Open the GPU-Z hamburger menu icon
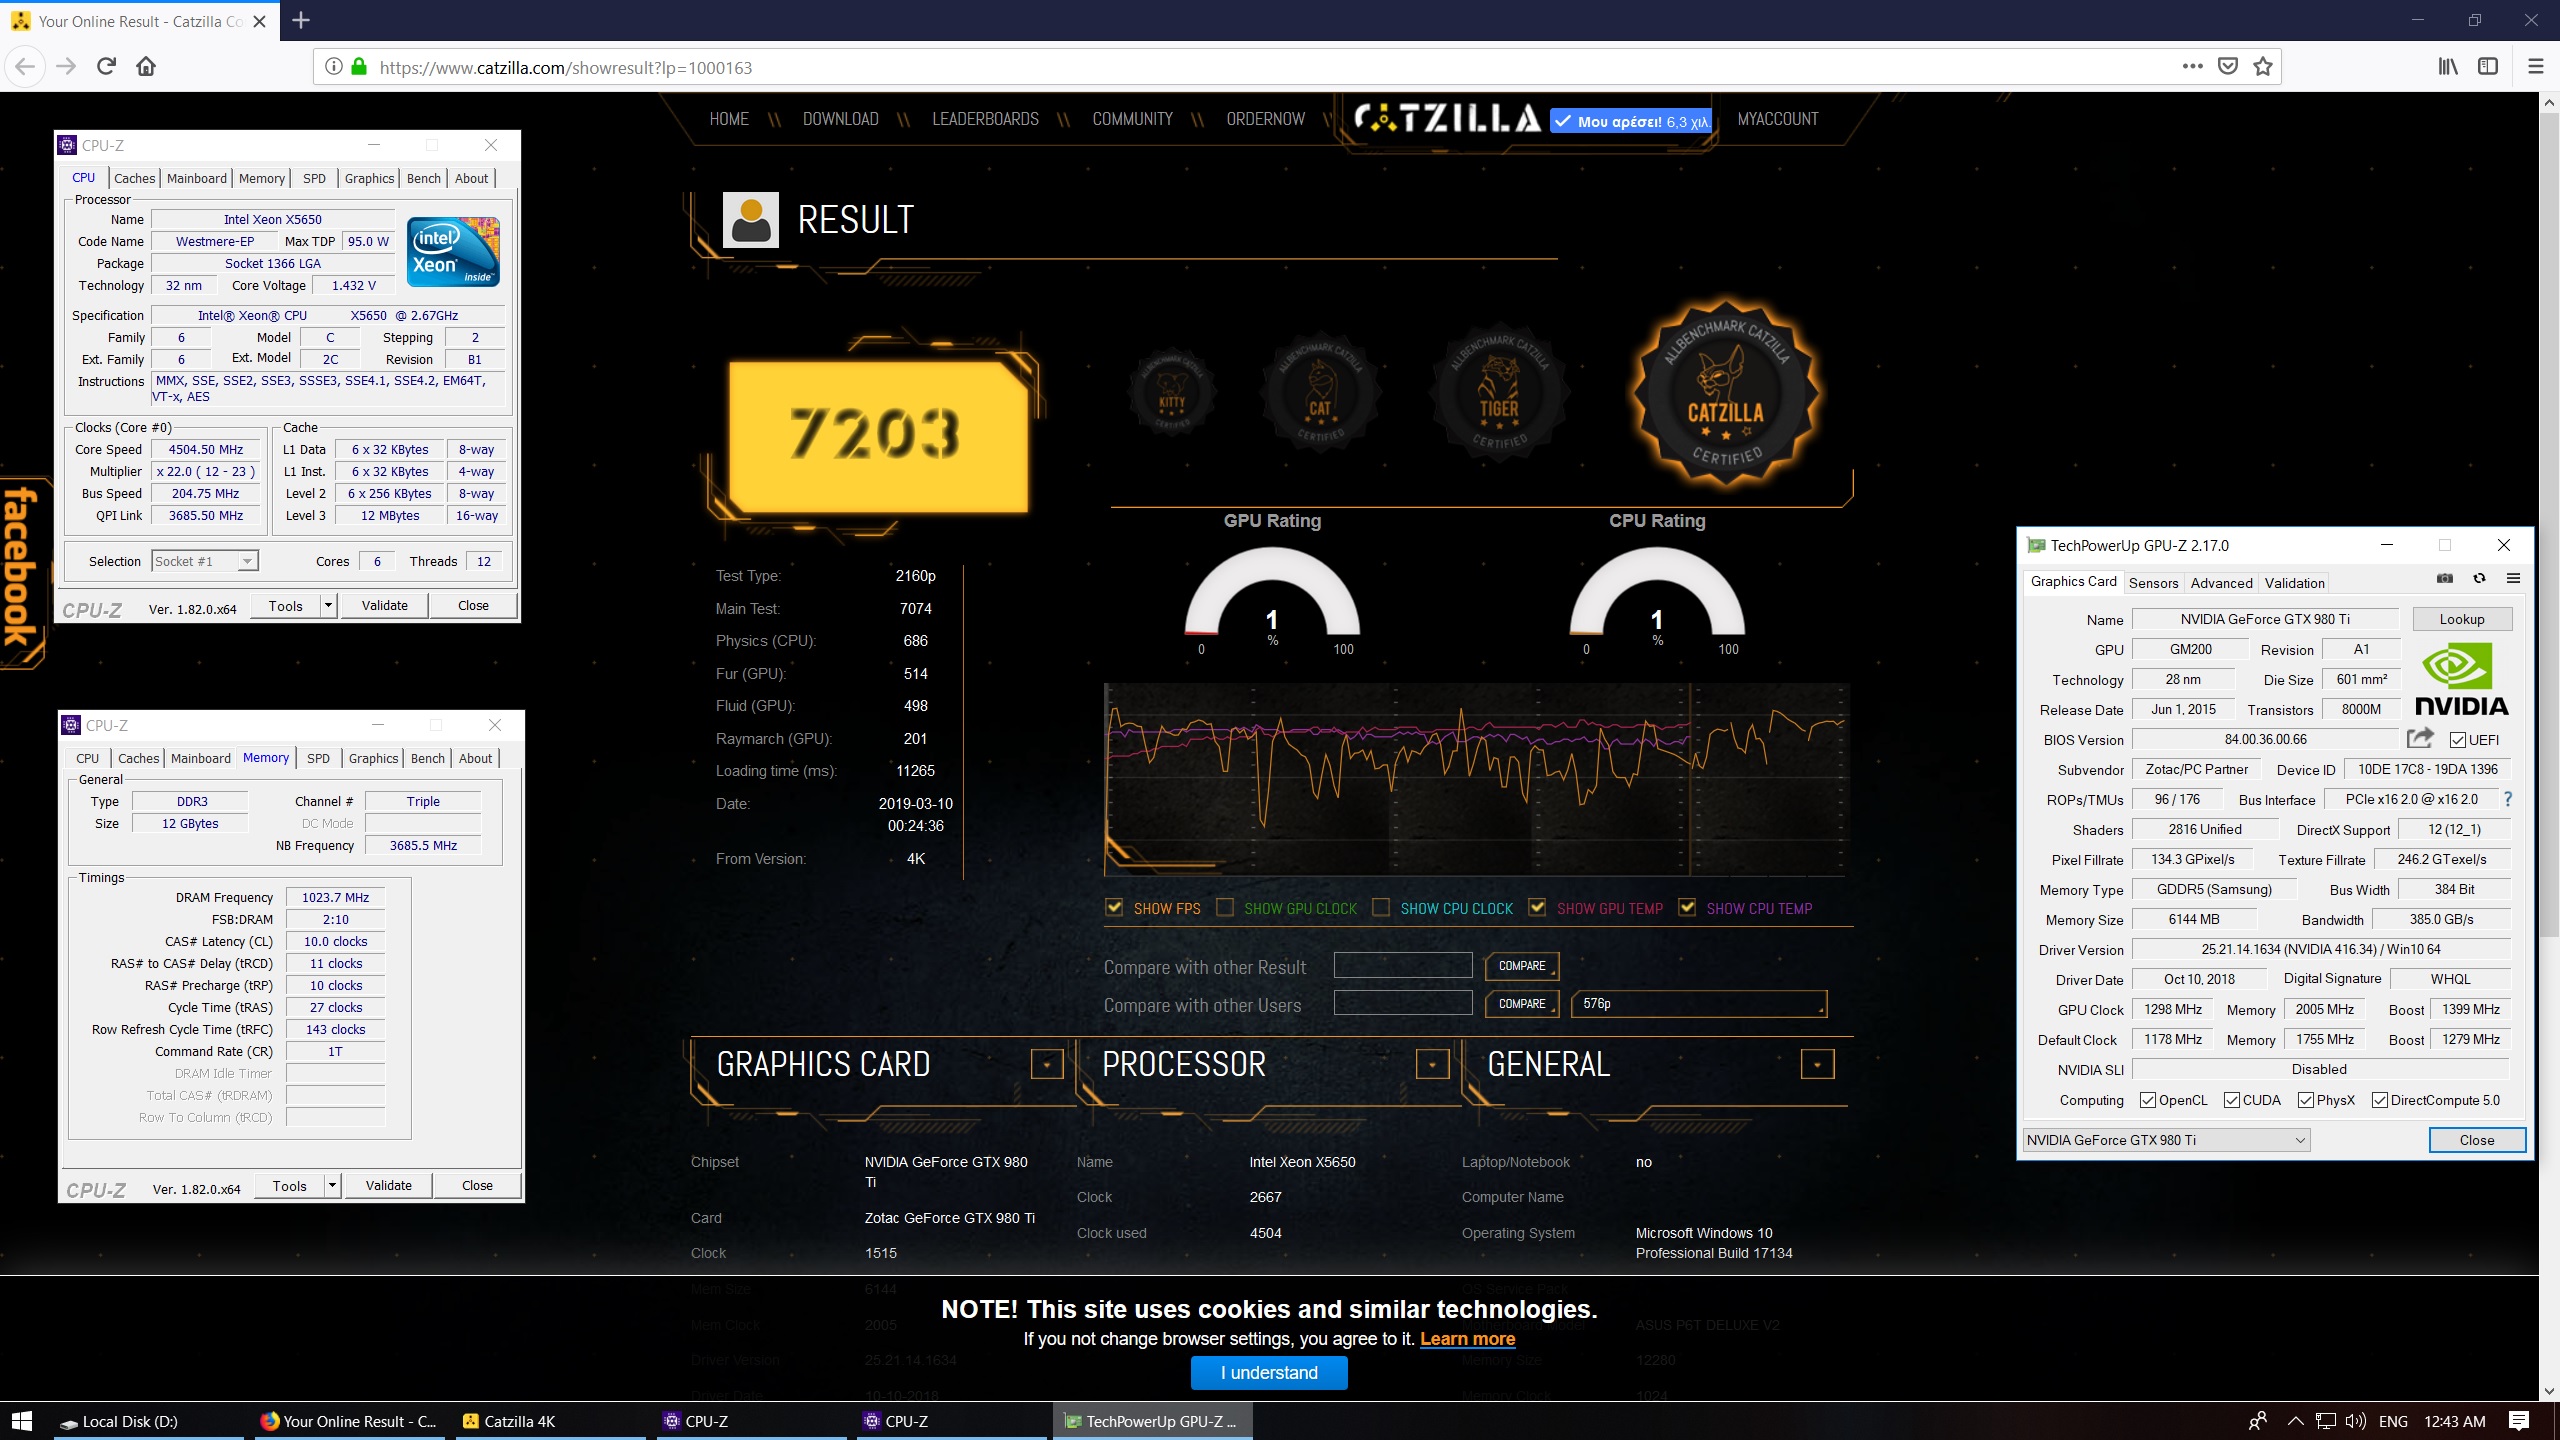The image size is (2560, 1440). pos(2513,579)
